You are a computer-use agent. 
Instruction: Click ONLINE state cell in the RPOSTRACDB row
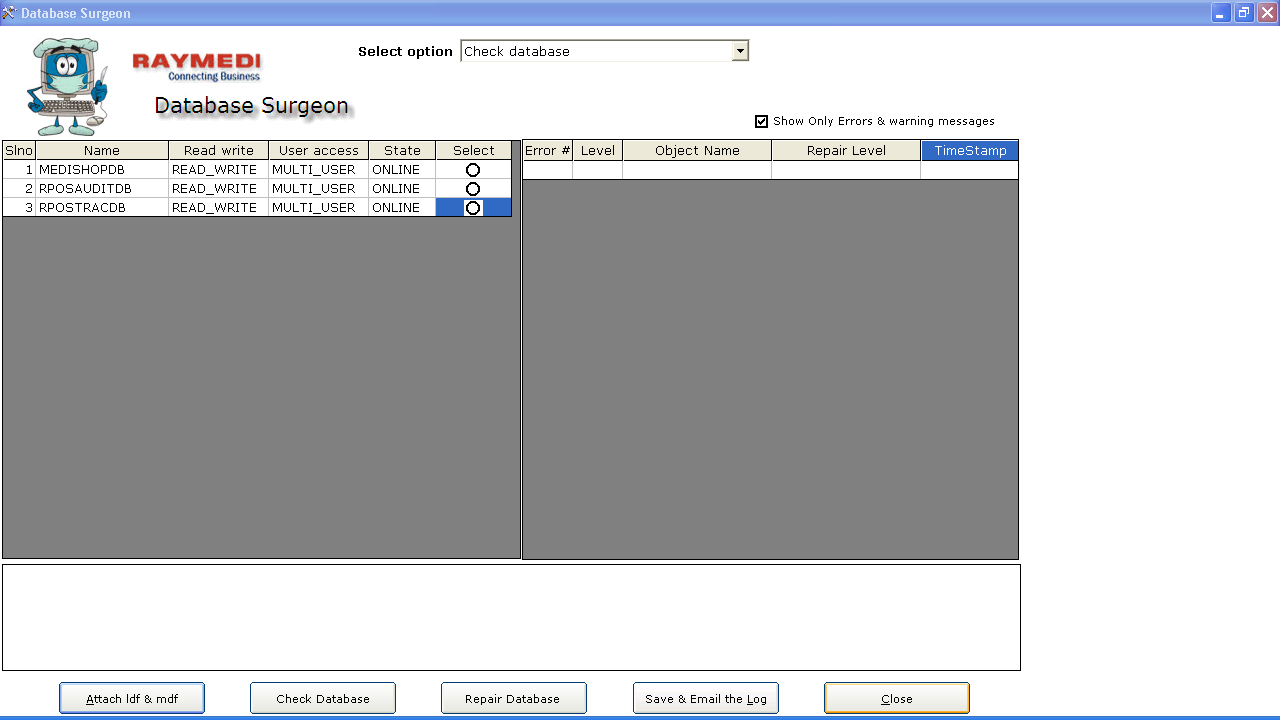tap(402, 208)
